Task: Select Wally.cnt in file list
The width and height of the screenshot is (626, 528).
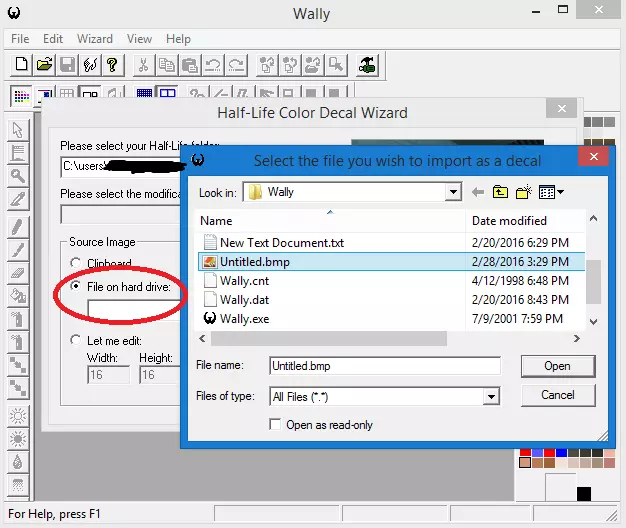Action: coord(391,281)
